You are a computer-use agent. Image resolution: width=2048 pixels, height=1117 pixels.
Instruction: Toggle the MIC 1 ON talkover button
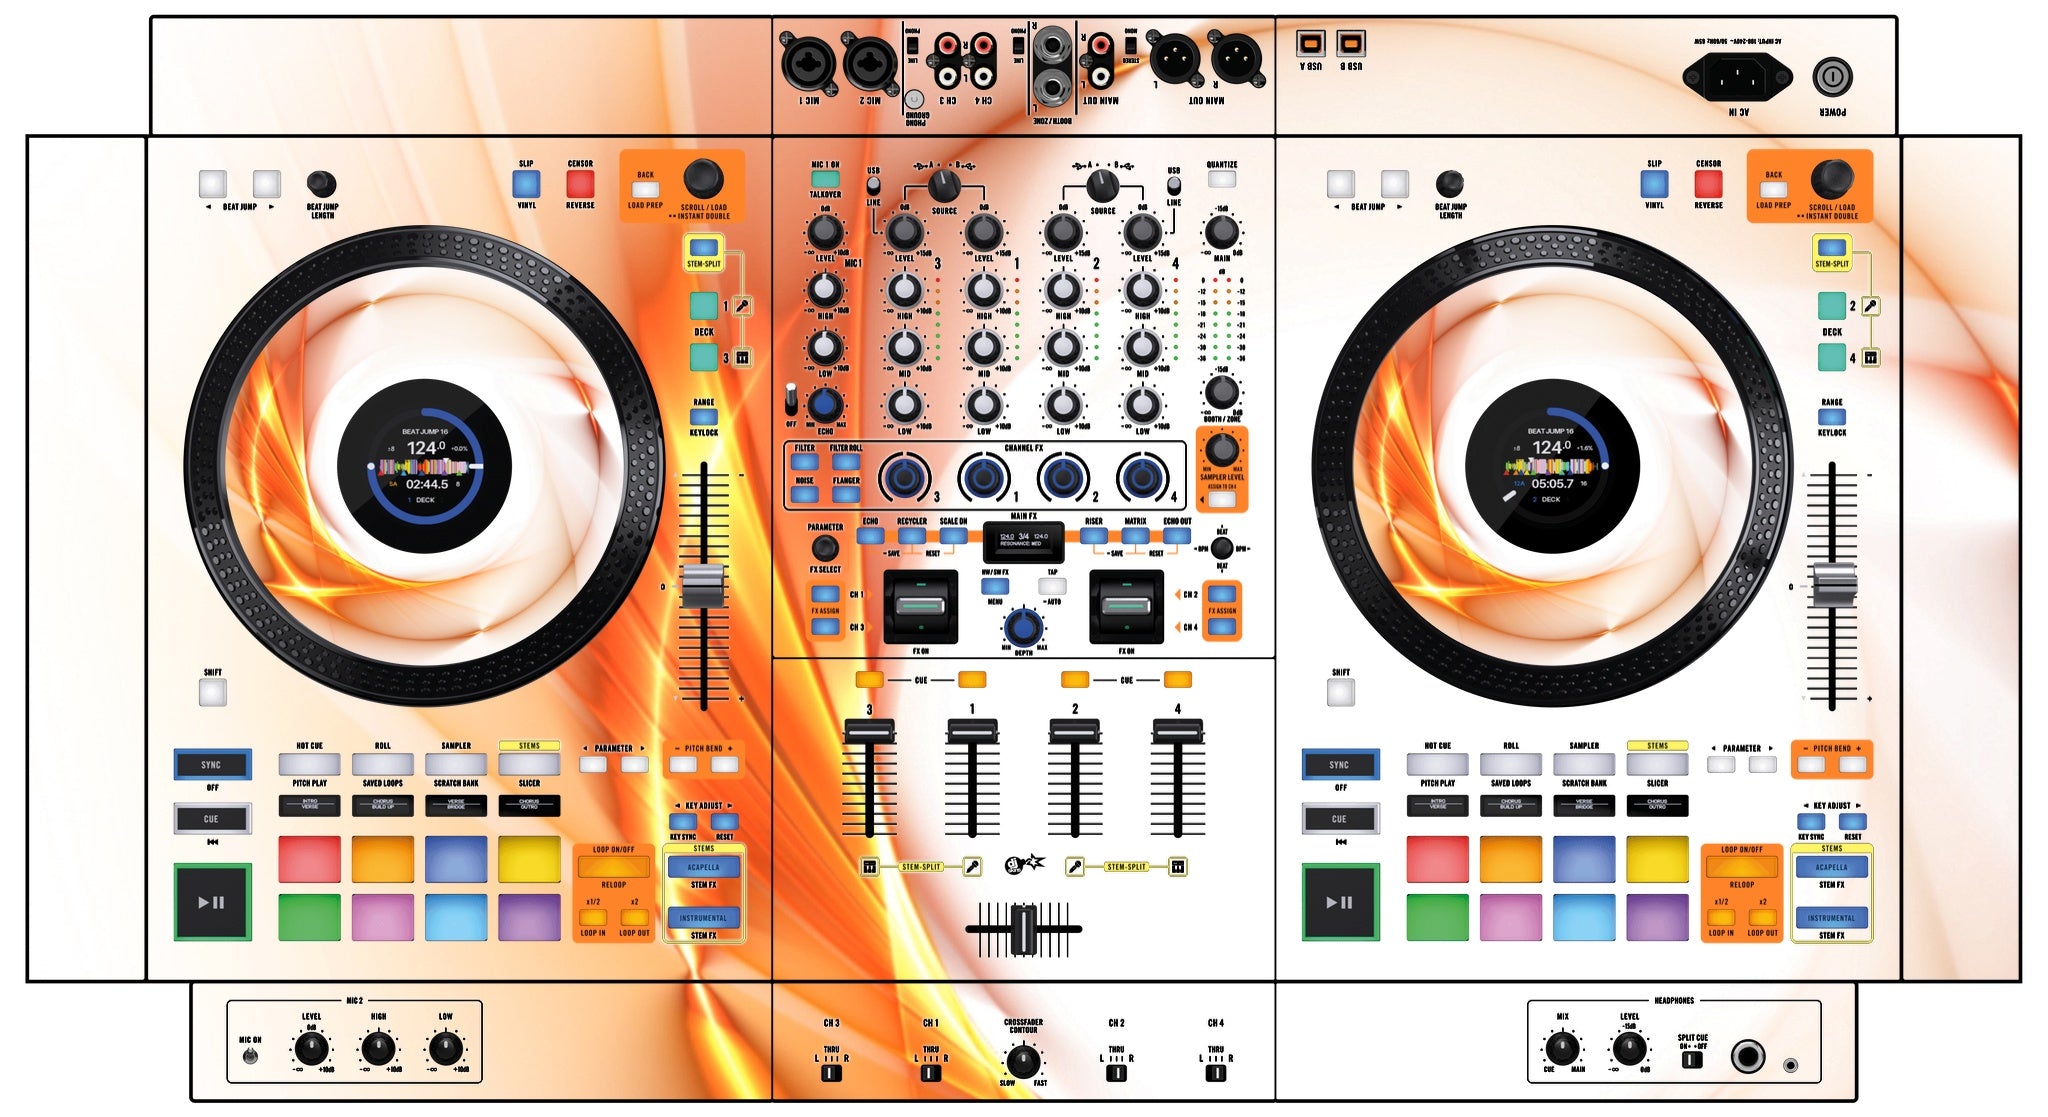[825, 180]
